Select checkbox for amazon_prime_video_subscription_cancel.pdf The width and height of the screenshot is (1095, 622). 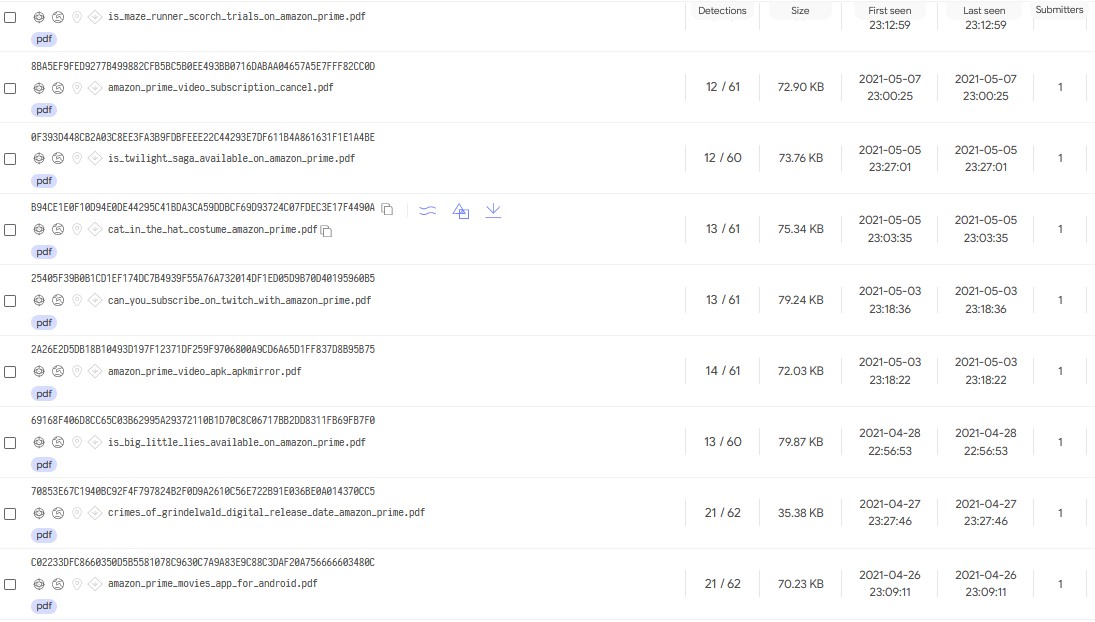click(x=10, y=88)
